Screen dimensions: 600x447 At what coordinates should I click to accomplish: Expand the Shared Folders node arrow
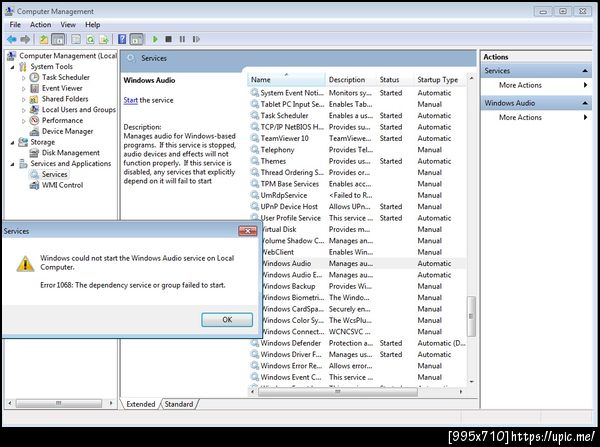[x=24, y=99]
